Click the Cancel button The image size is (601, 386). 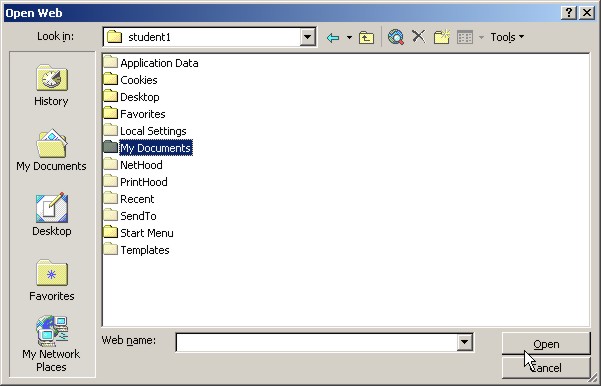coord(546,368)
